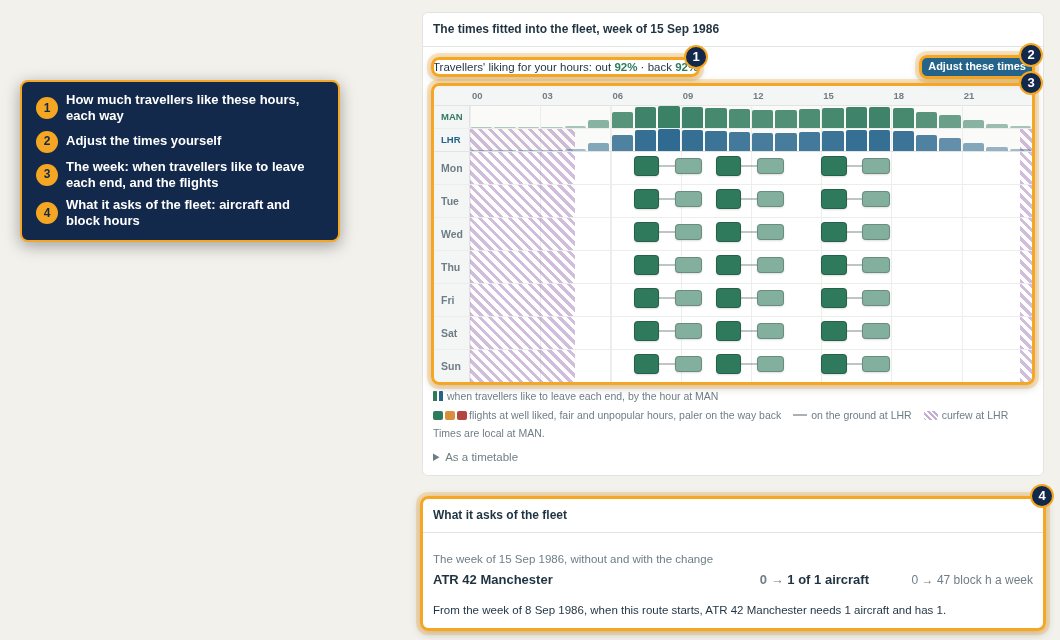Click the Sun day label

451,366
